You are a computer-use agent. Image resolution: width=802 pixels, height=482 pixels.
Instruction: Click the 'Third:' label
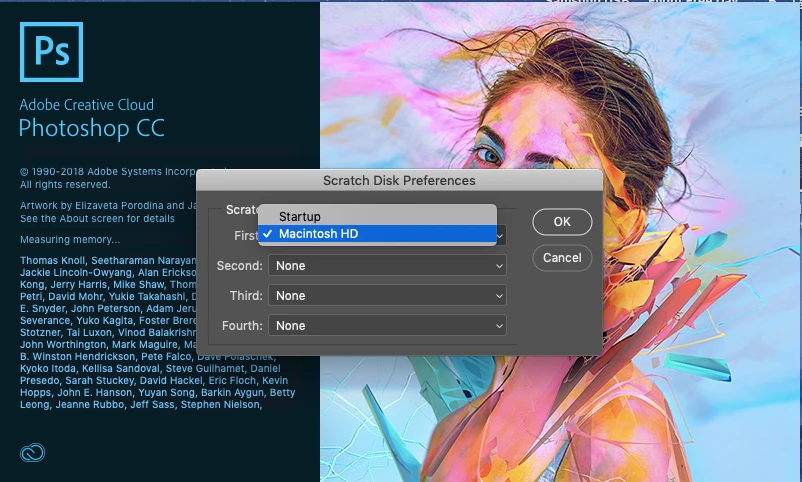tap(246, 296)
